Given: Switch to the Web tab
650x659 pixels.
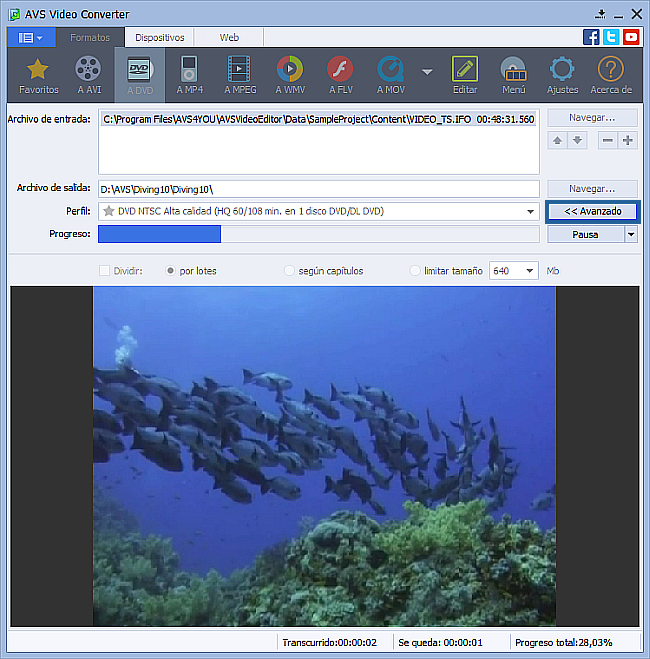Looking at the screenshot, I should tap(229, 37).
